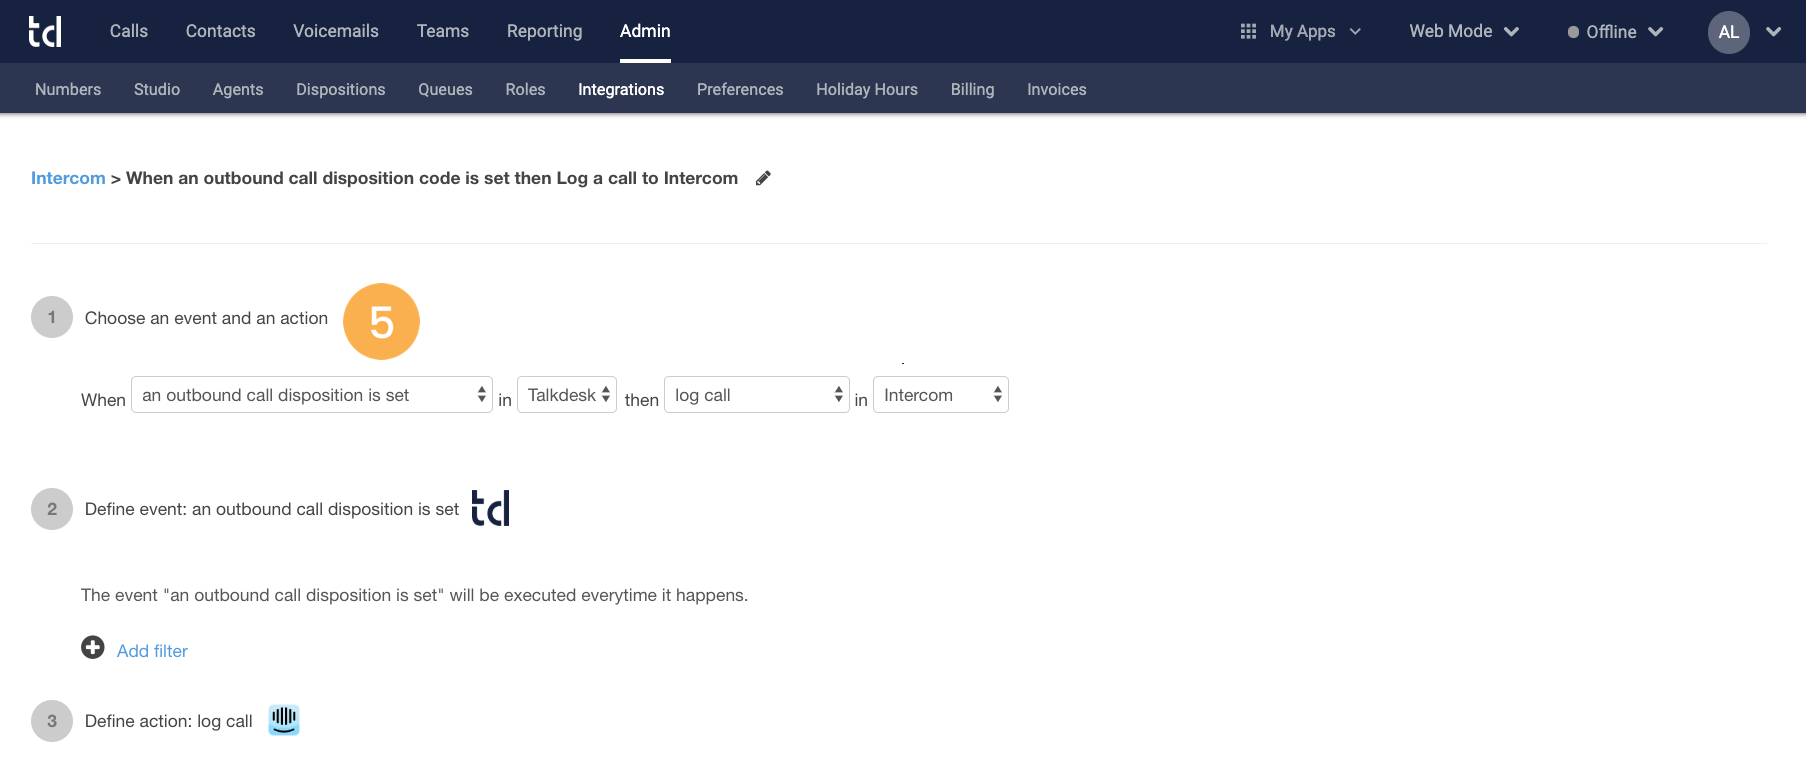Image resolution: width=1806 pixels, height=782 pixels.
Task: Click the Add filter link
Action: pos(152,651)
